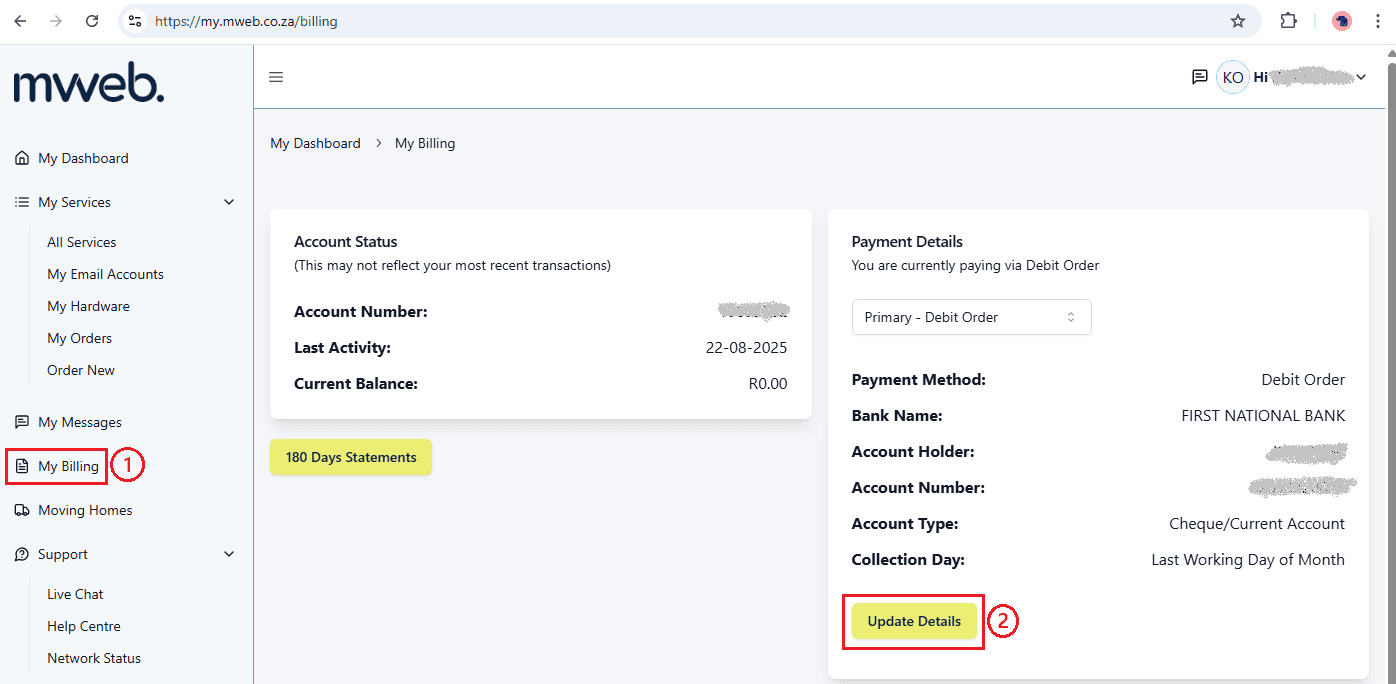1396x684 pixels.
Task: Click the browser refresh button
Action: tap(92, 20)
